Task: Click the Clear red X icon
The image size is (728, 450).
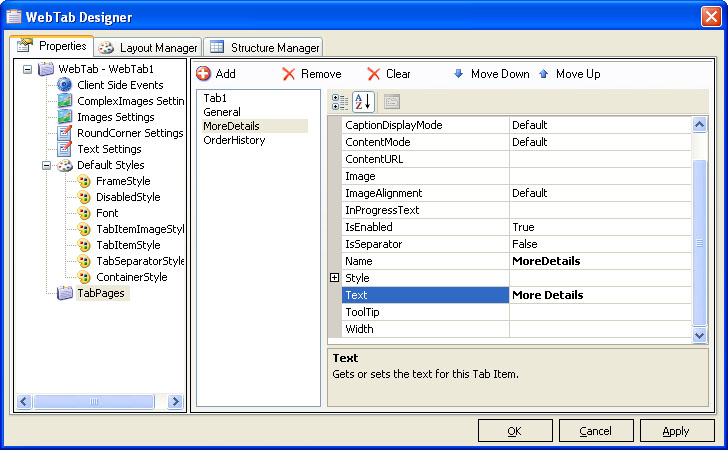Action: 374,74
